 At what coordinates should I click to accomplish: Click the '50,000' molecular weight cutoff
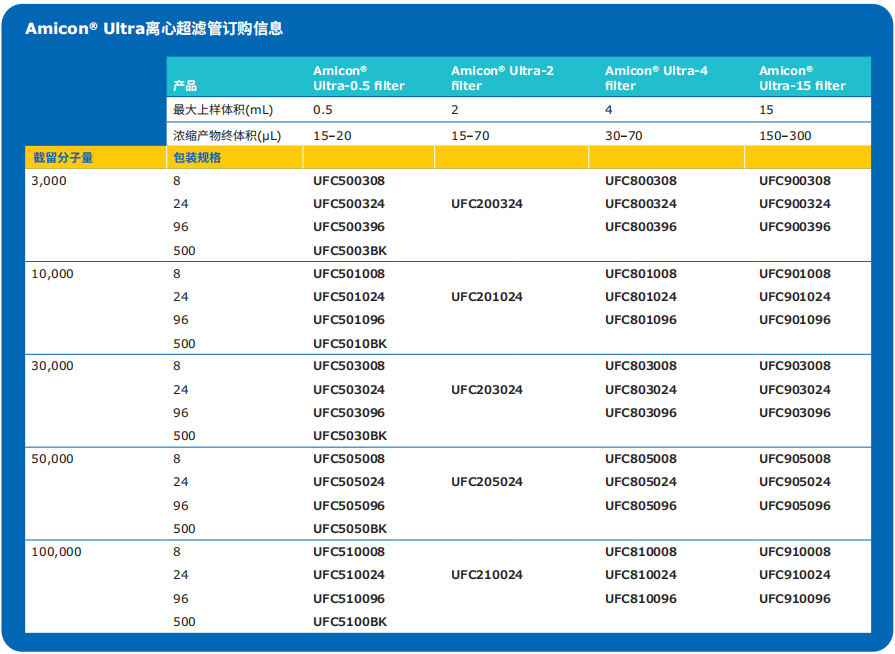pos(53,459)
